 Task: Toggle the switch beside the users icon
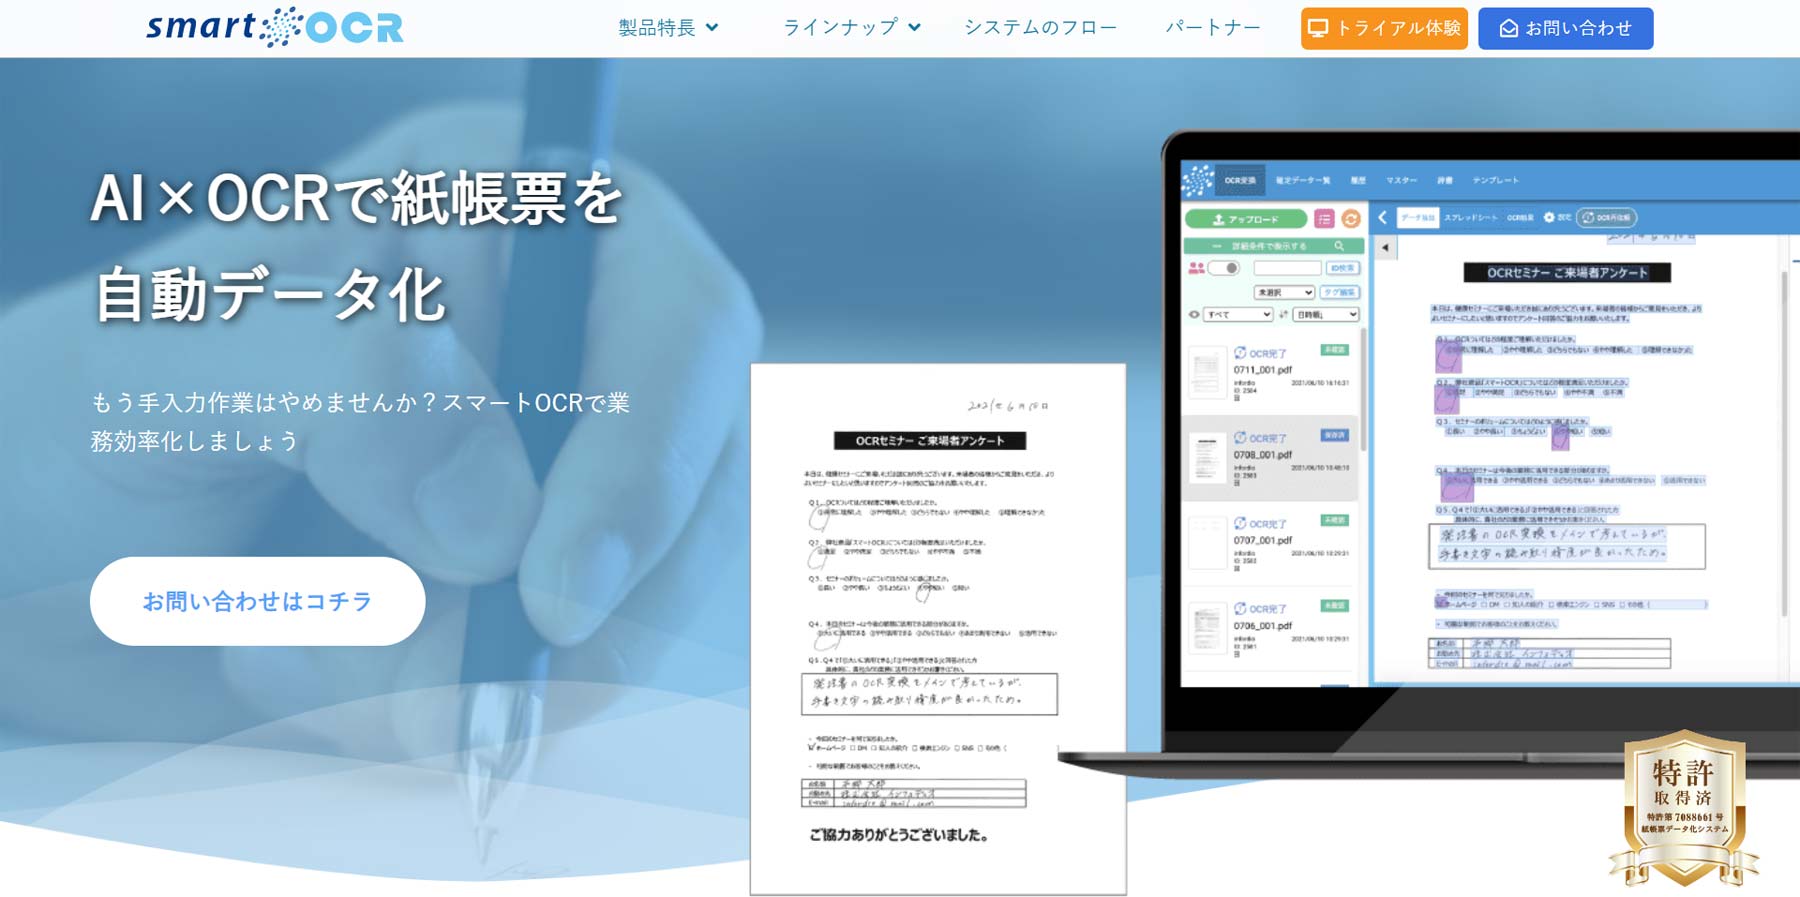[x=1224, y=268]
